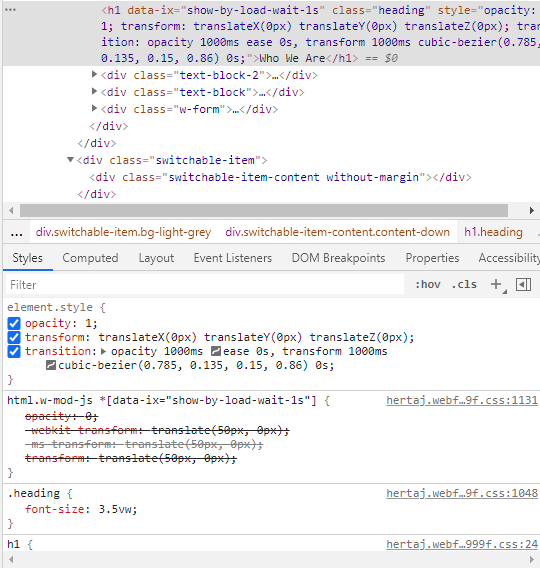Viewport: 540px width, 568px height.
Task: Click the left arrow of DOM scrollbar
Action: tap(11, 210)
